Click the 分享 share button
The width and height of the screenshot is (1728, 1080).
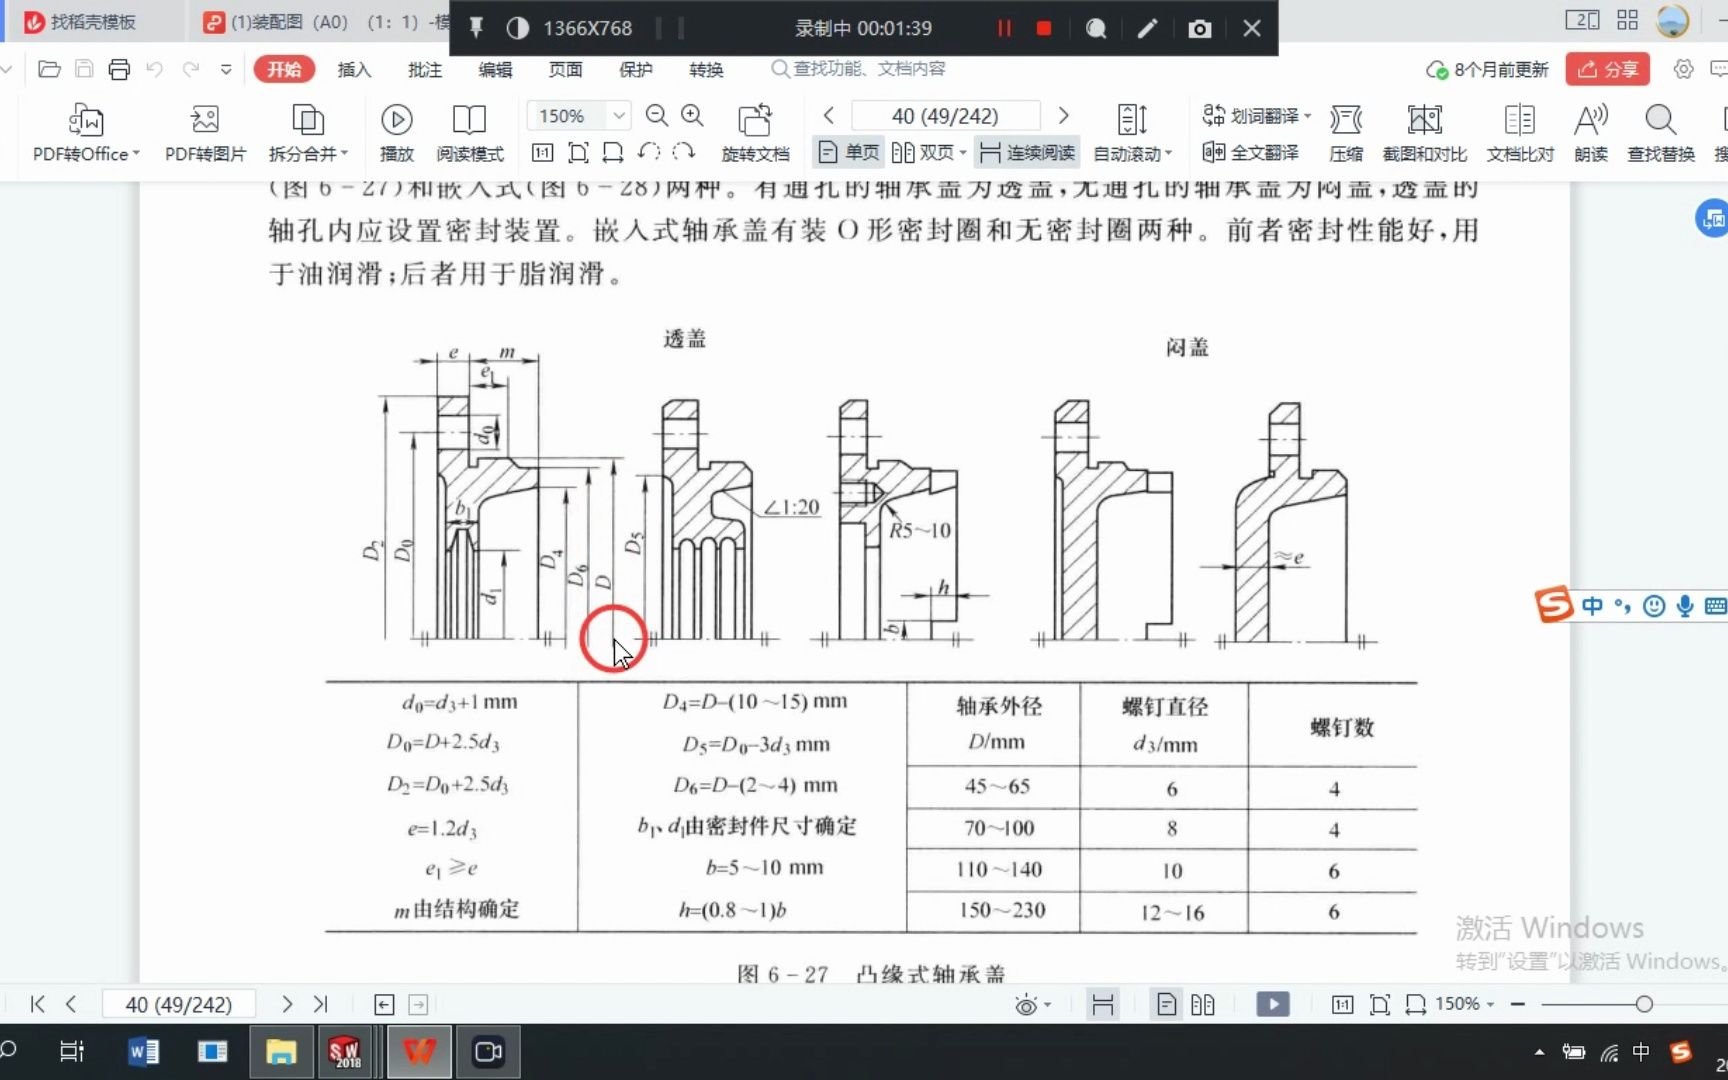1606,69
